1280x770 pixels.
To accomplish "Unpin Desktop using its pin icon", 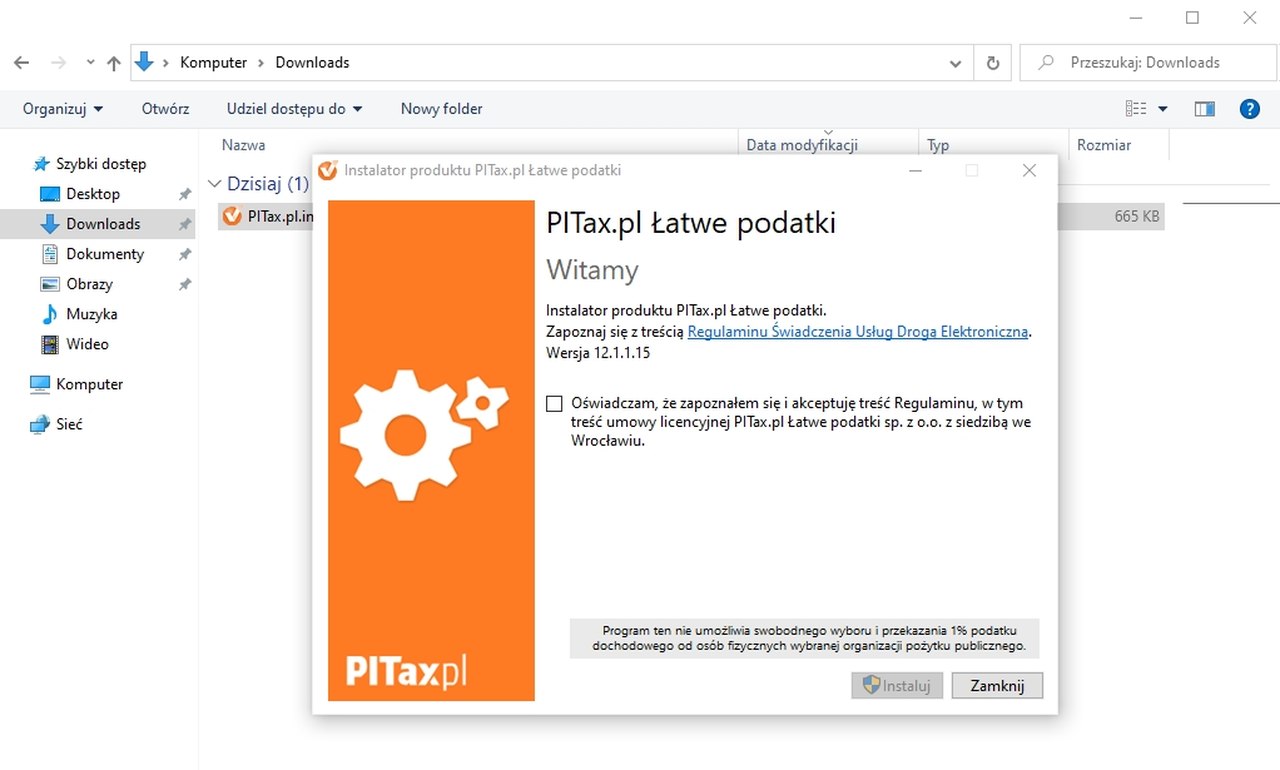I will click(184, 194).
